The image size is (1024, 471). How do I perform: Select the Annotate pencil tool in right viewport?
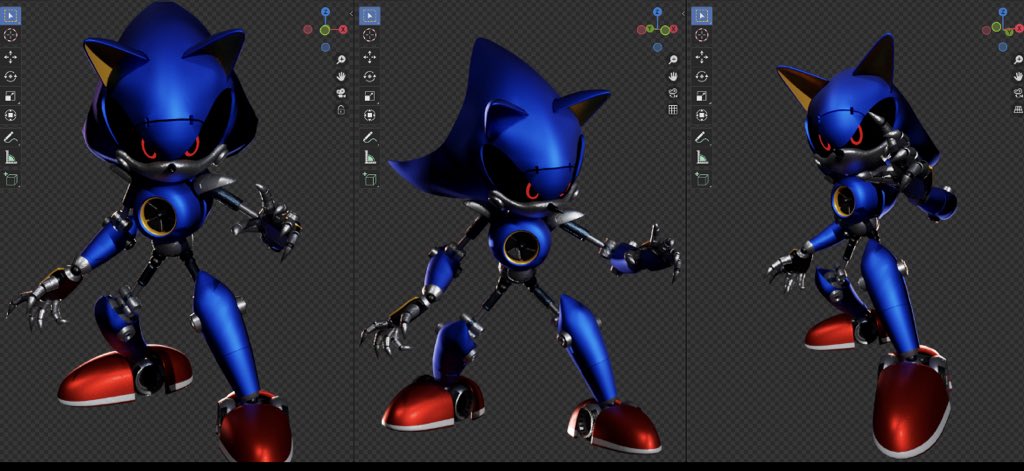[702, 138]
